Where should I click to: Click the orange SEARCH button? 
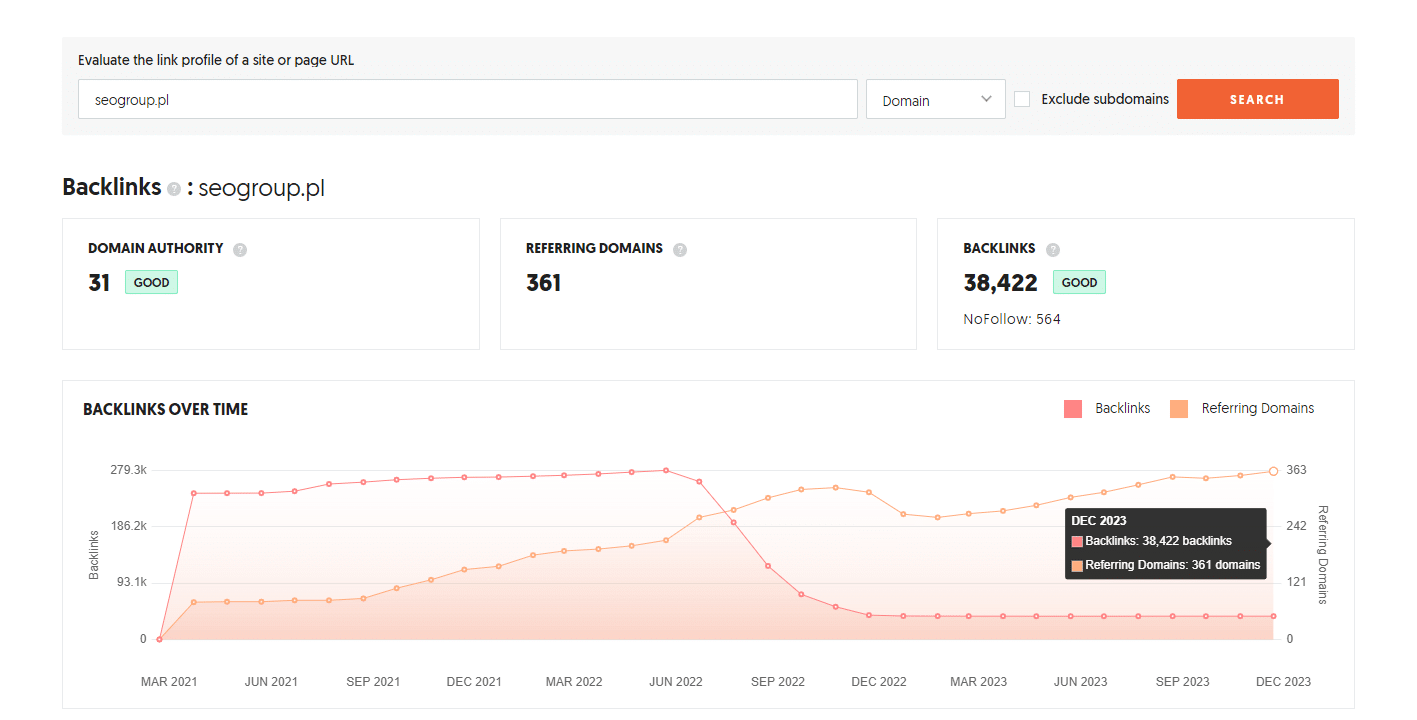1257,99
